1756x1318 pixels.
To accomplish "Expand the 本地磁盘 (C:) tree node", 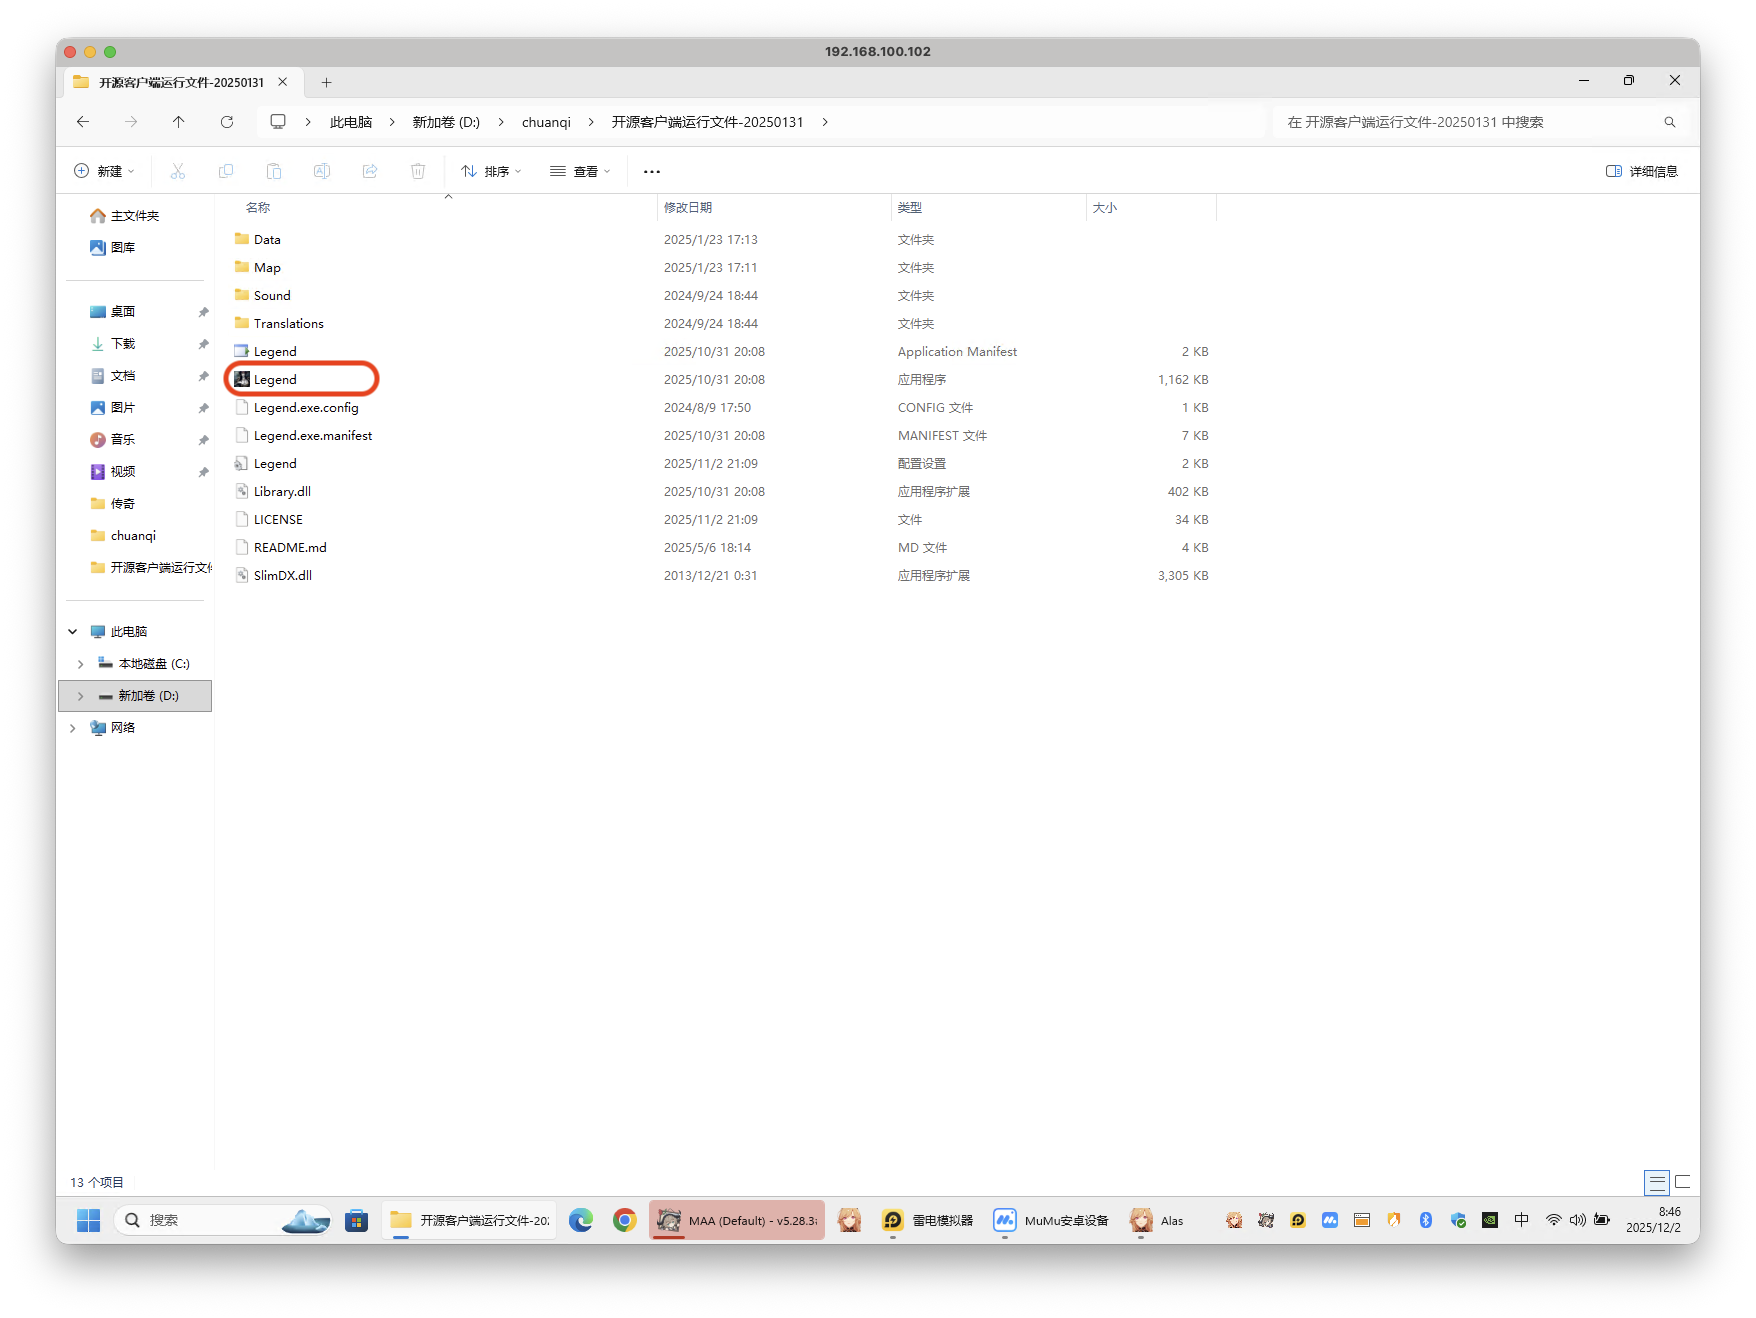I will (x=80, y=664).
